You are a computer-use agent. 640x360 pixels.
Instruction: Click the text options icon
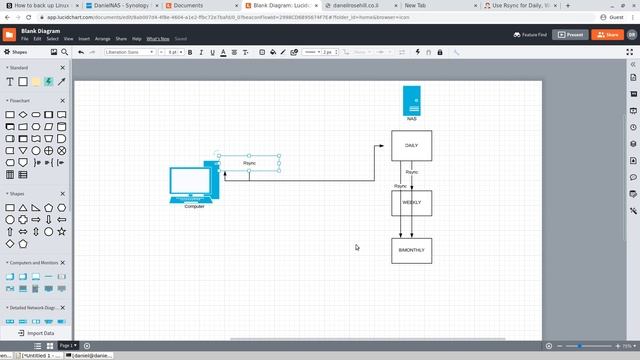pos(245,52)
